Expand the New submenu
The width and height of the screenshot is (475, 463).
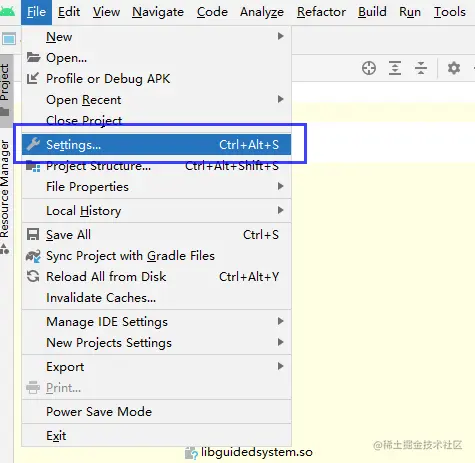(x=156, y=37)
